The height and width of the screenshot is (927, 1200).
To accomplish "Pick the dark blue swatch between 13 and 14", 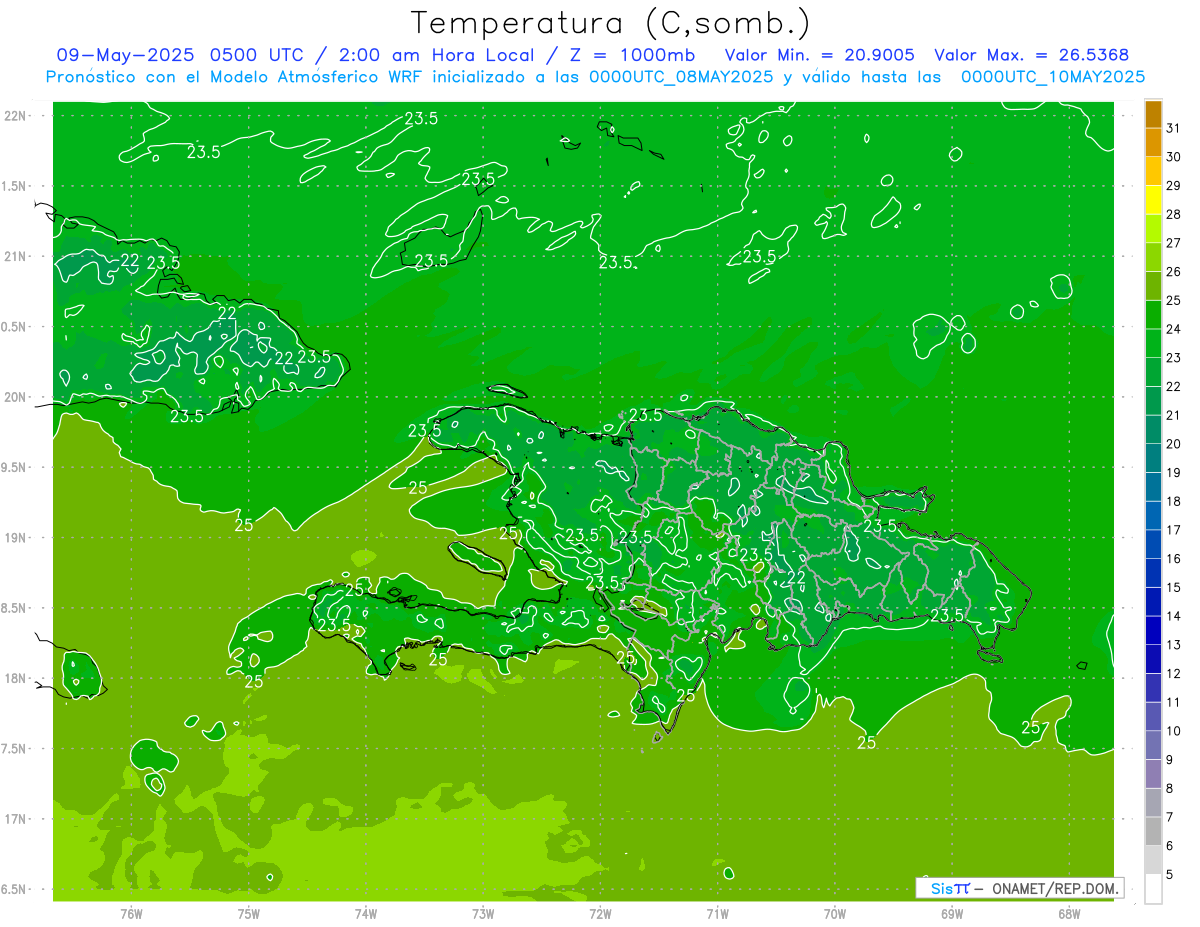I will pyautogui.click(x=1153, y=630).
